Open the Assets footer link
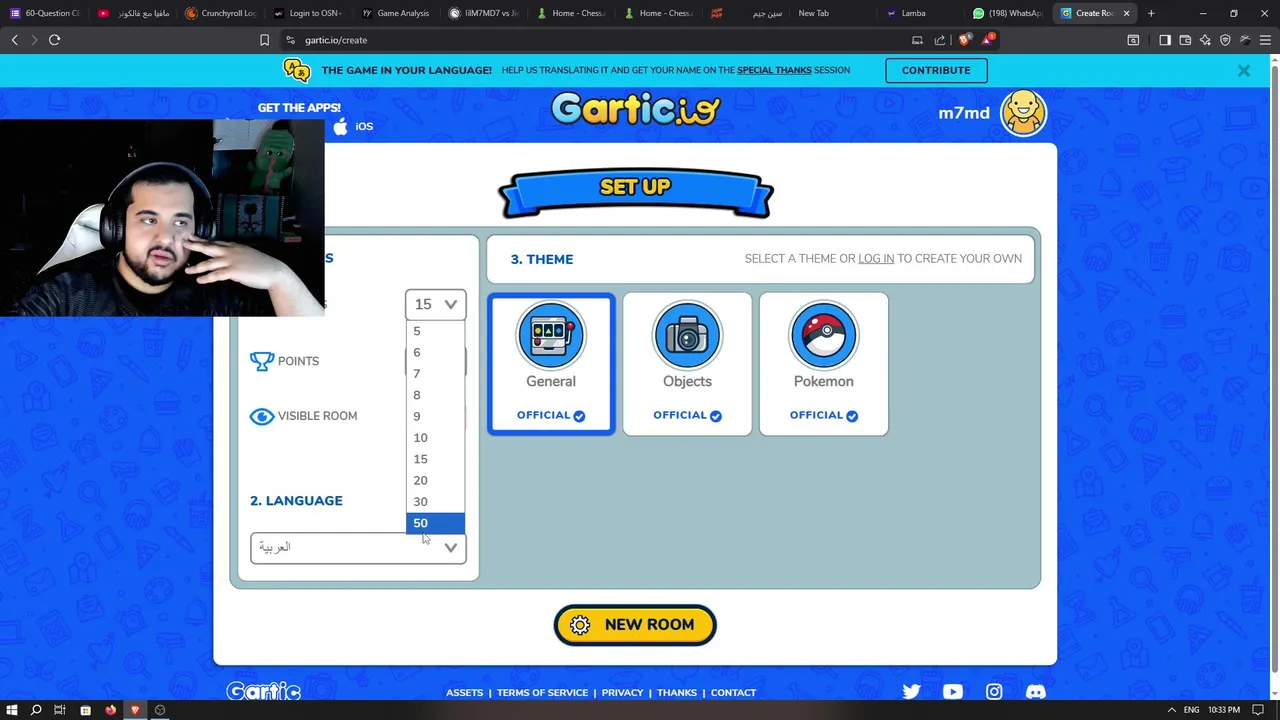 pyautogui.click(x=464, y=692)
